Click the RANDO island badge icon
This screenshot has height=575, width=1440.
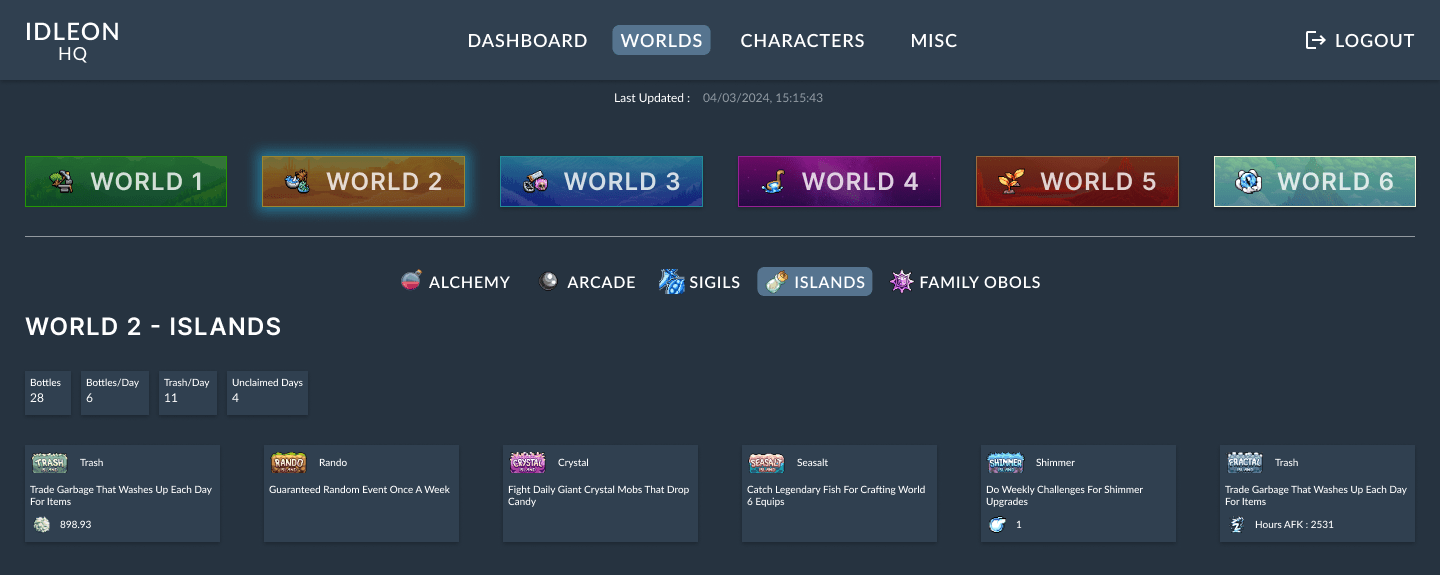[x=288, y=463]
